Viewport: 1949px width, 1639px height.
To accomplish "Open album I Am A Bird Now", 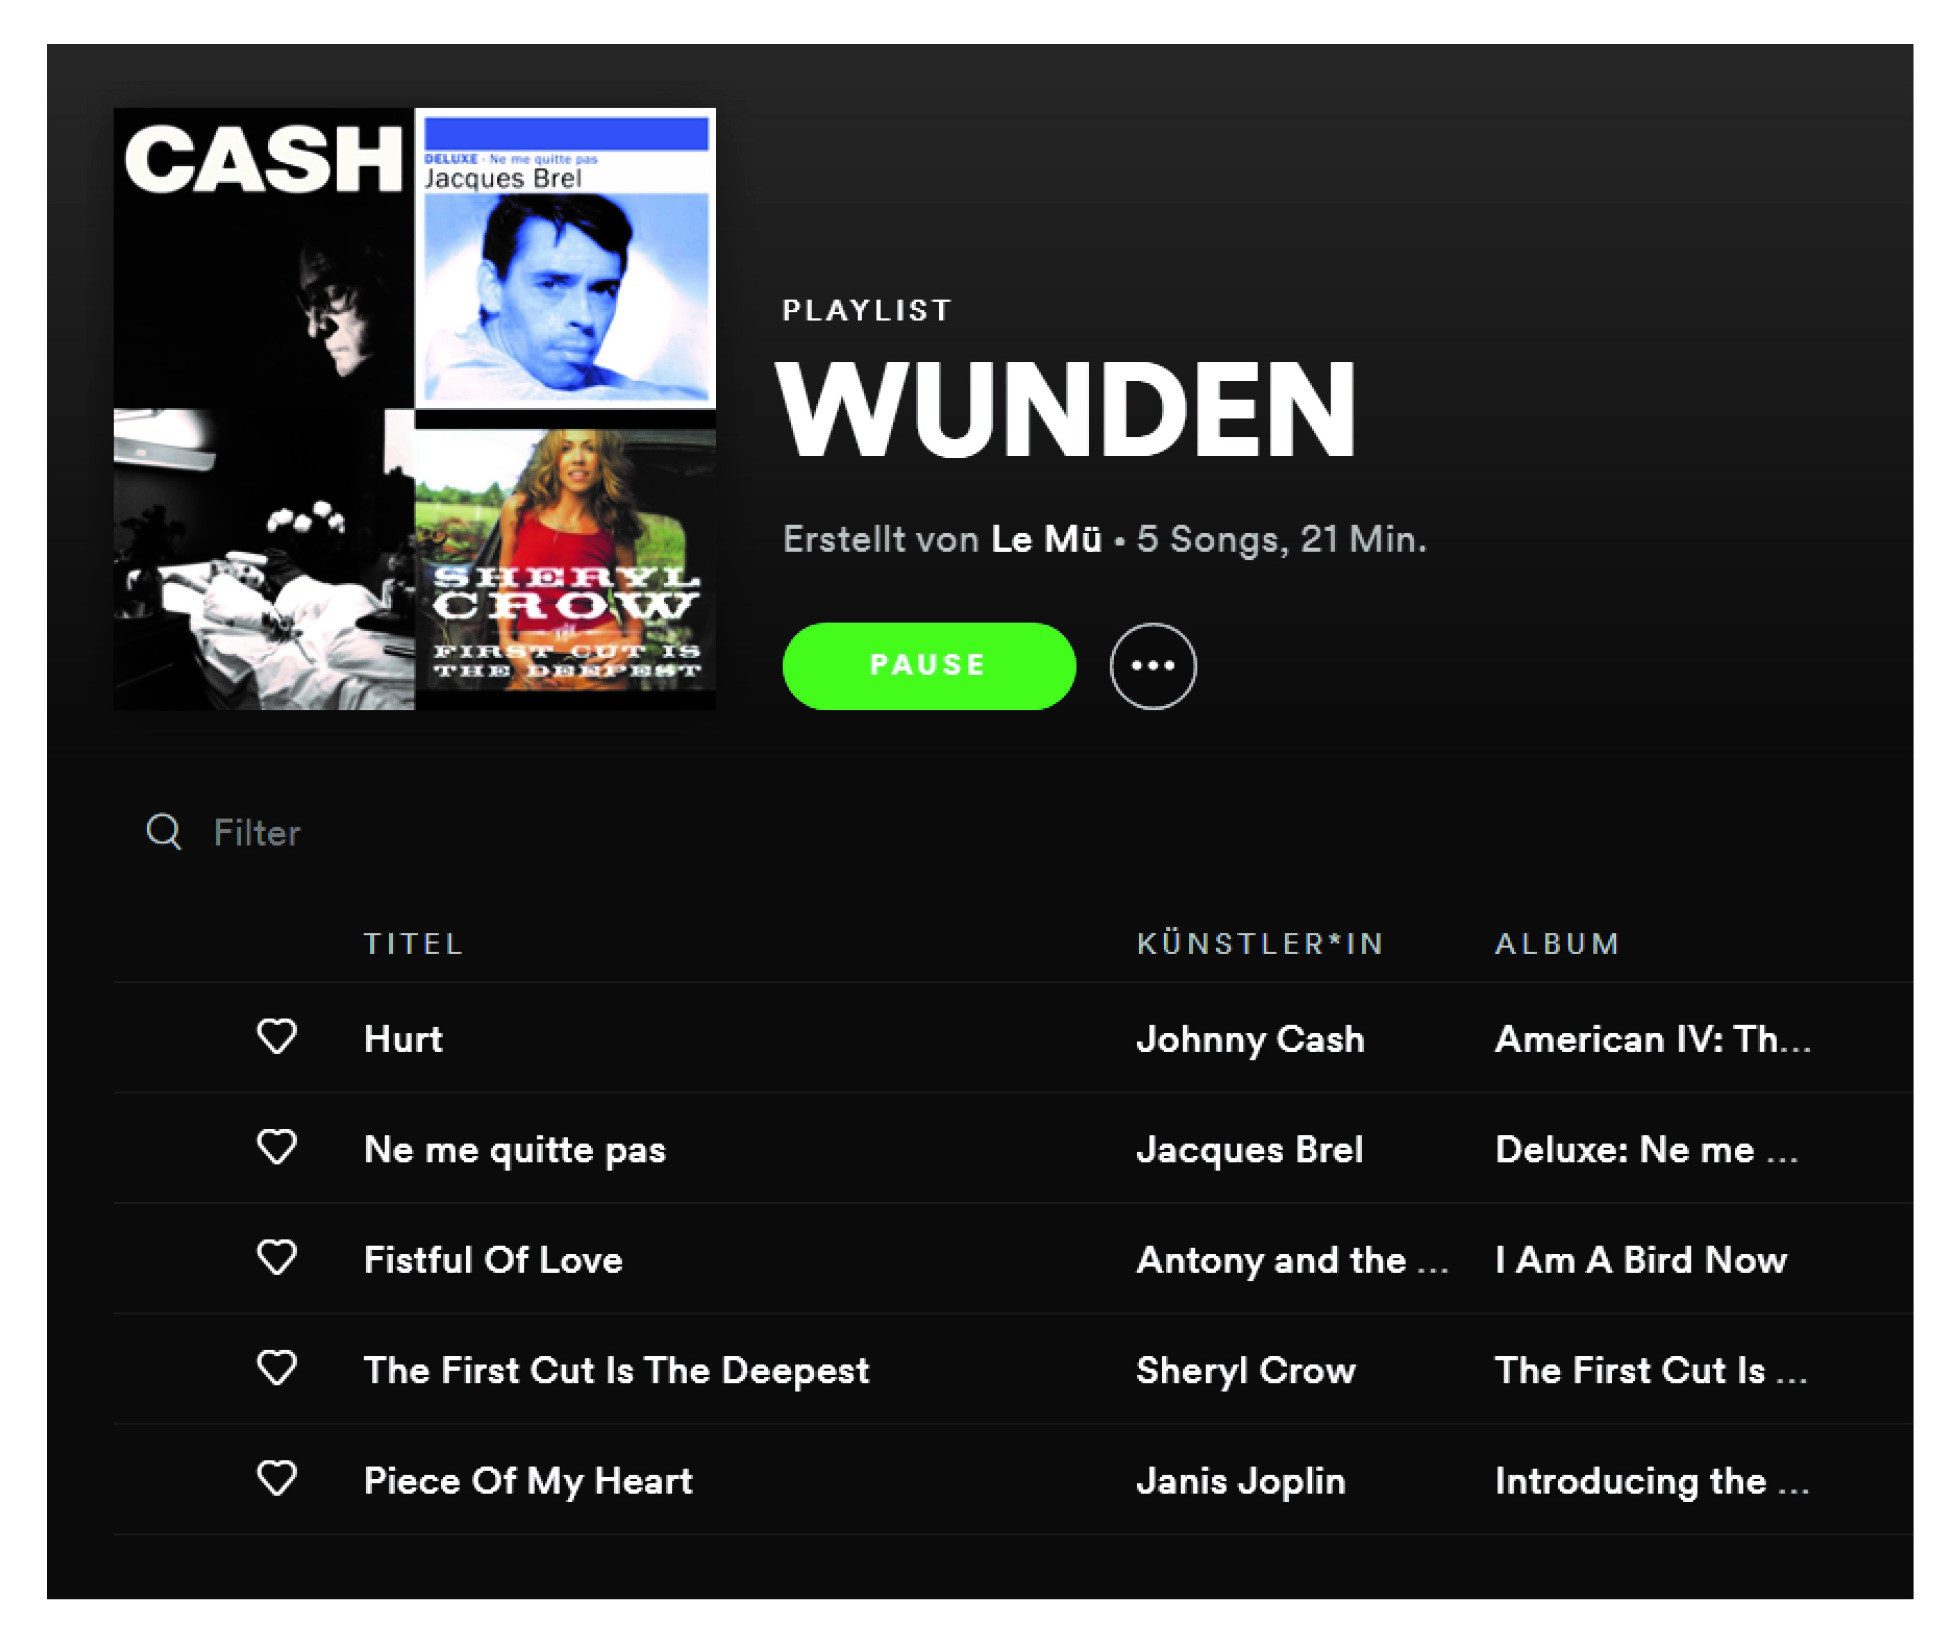I will click(1640, 1259).
